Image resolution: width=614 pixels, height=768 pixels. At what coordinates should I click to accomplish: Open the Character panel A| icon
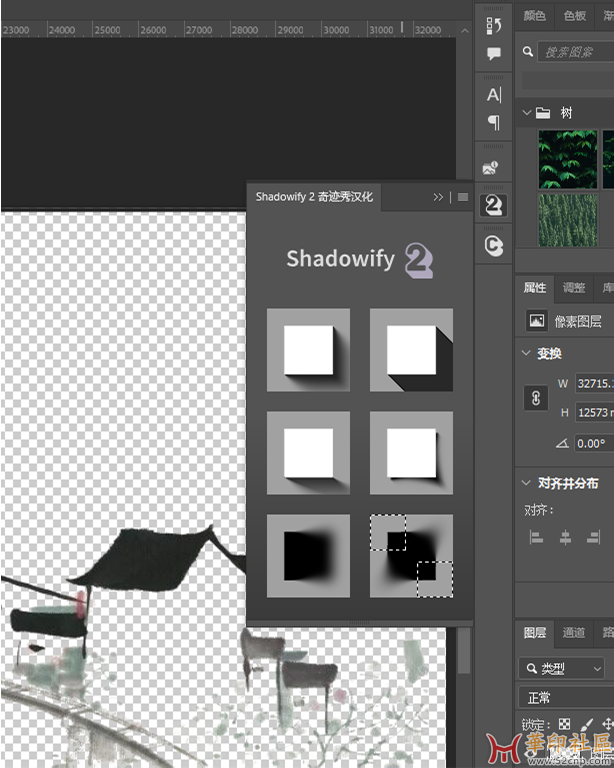(494, 95)
